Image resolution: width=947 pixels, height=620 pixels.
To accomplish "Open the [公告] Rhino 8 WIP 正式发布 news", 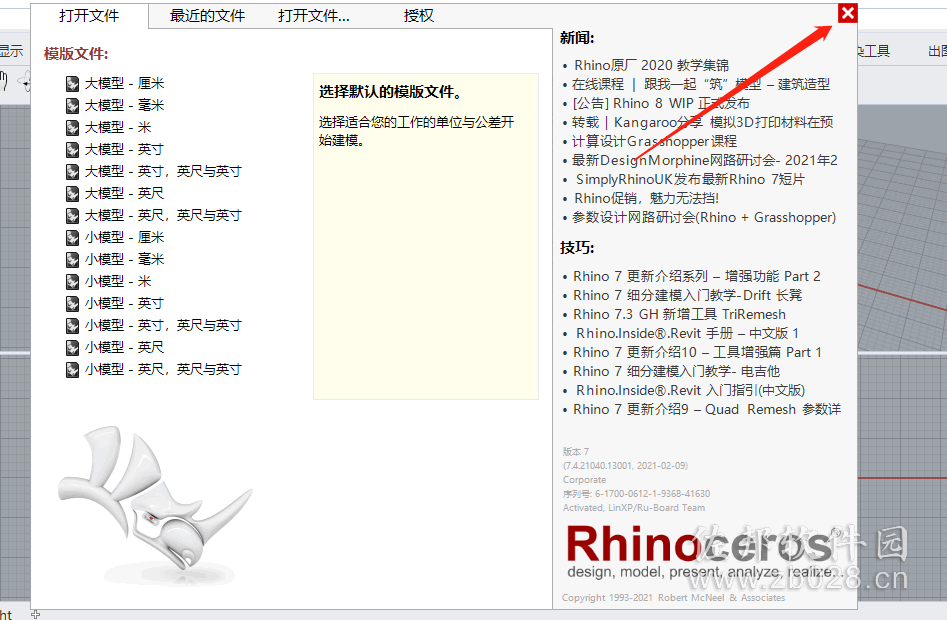I will tap(661, 103).
